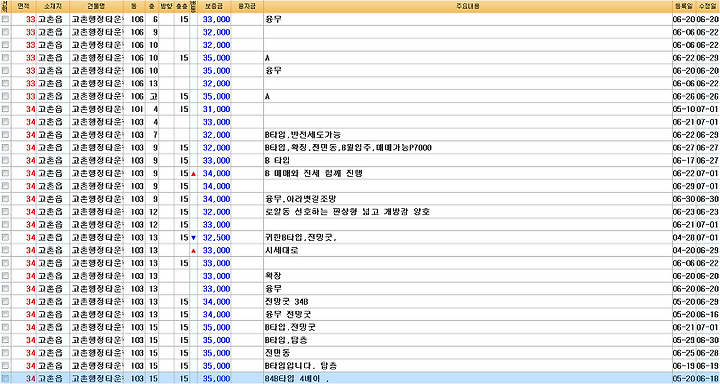Select note 'B 매매와 전세 함께 진행'
Viewport: 720px width, 384px height.
click(315, 174)
